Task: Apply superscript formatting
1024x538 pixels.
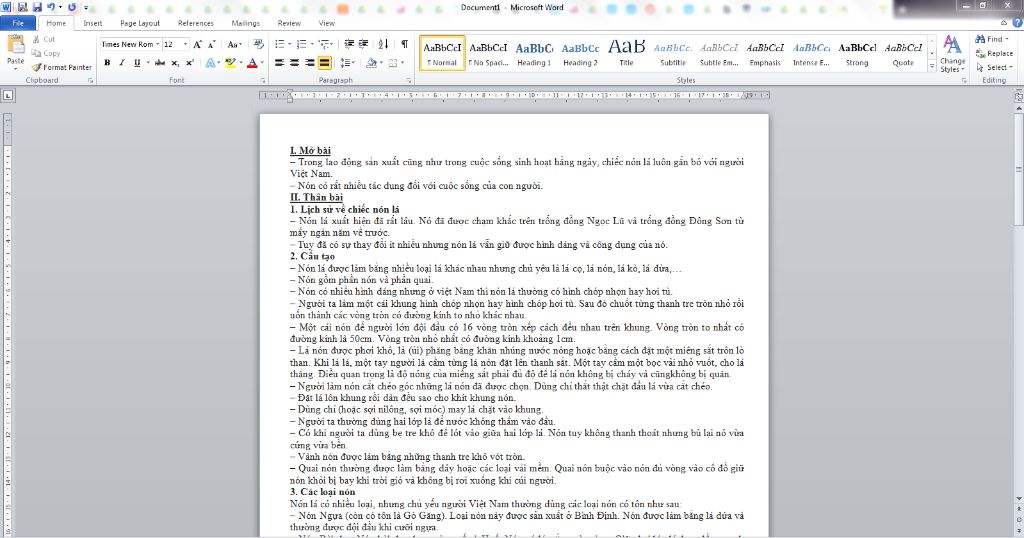Action: click(x=189, y=63)
